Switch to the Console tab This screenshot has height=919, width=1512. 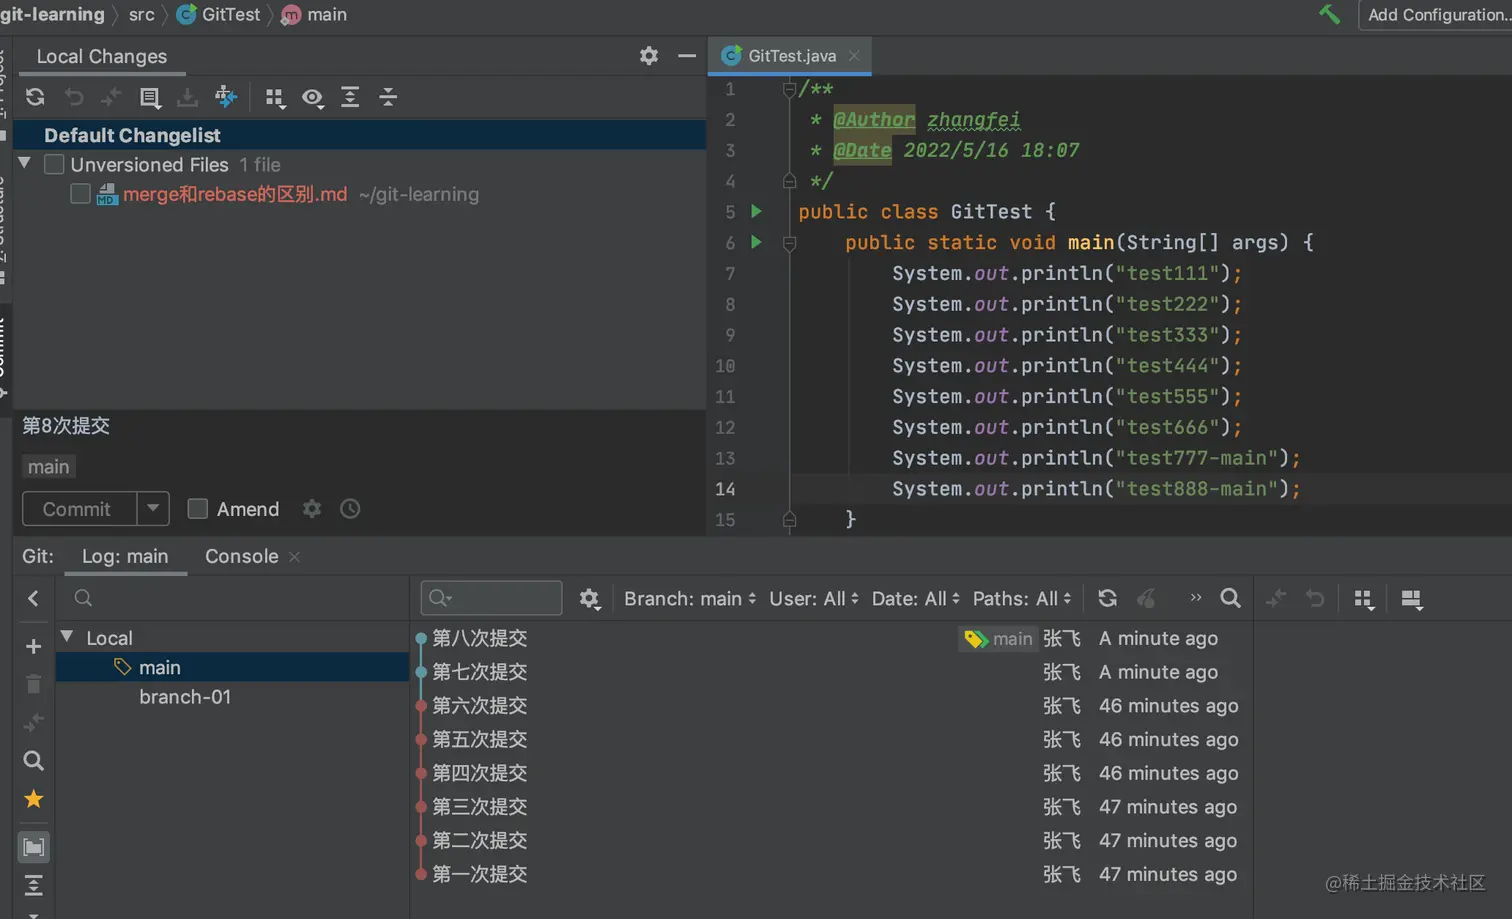pos(241,556)
